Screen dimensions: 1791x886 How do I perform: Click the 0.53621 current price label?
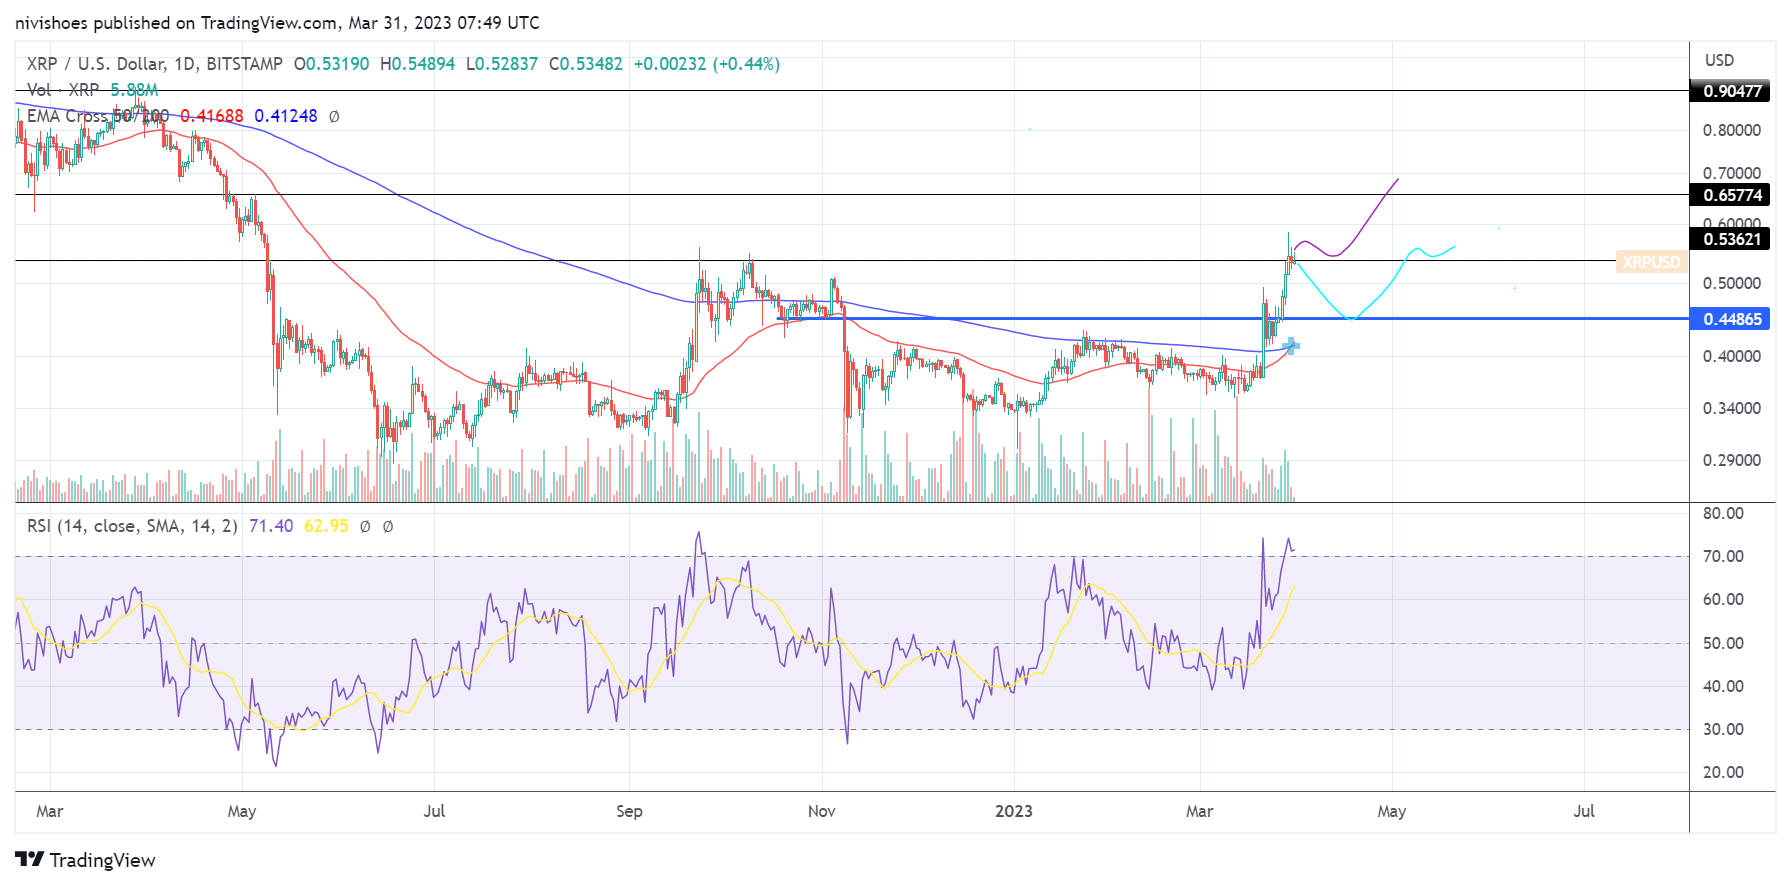(x=1733, y=239)
